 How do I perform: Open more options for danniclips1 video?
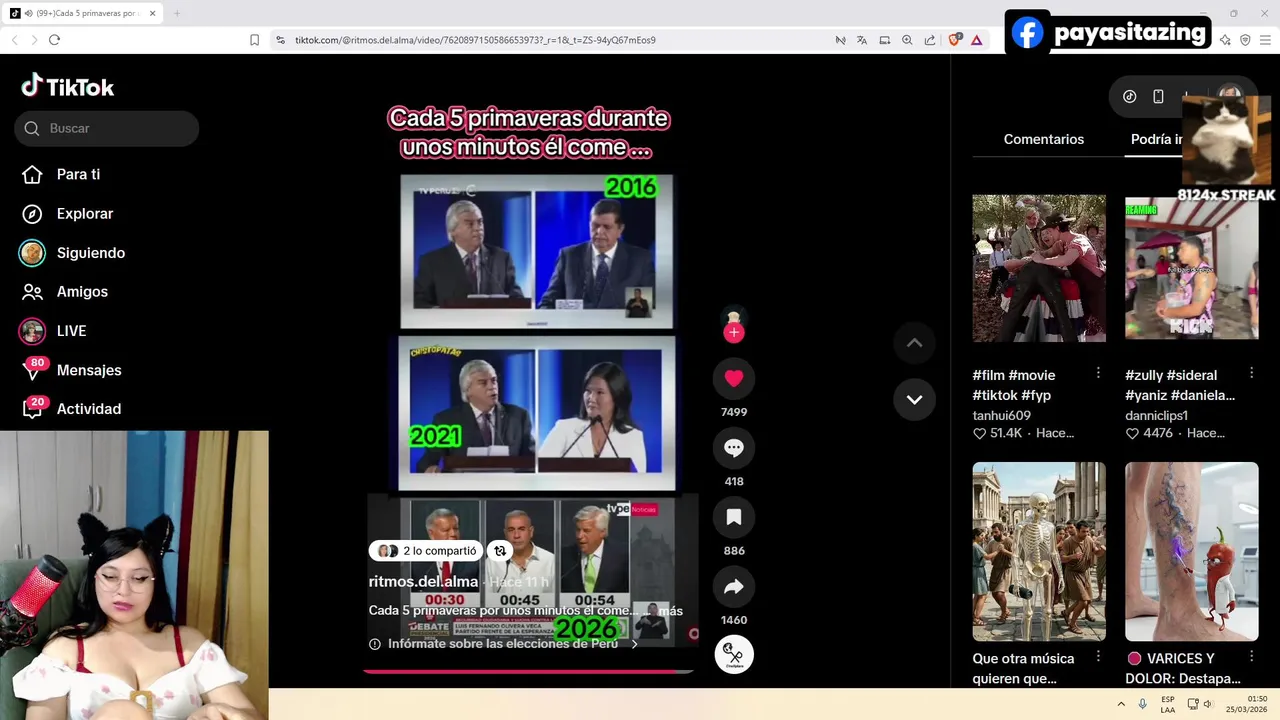[1251, 373]
